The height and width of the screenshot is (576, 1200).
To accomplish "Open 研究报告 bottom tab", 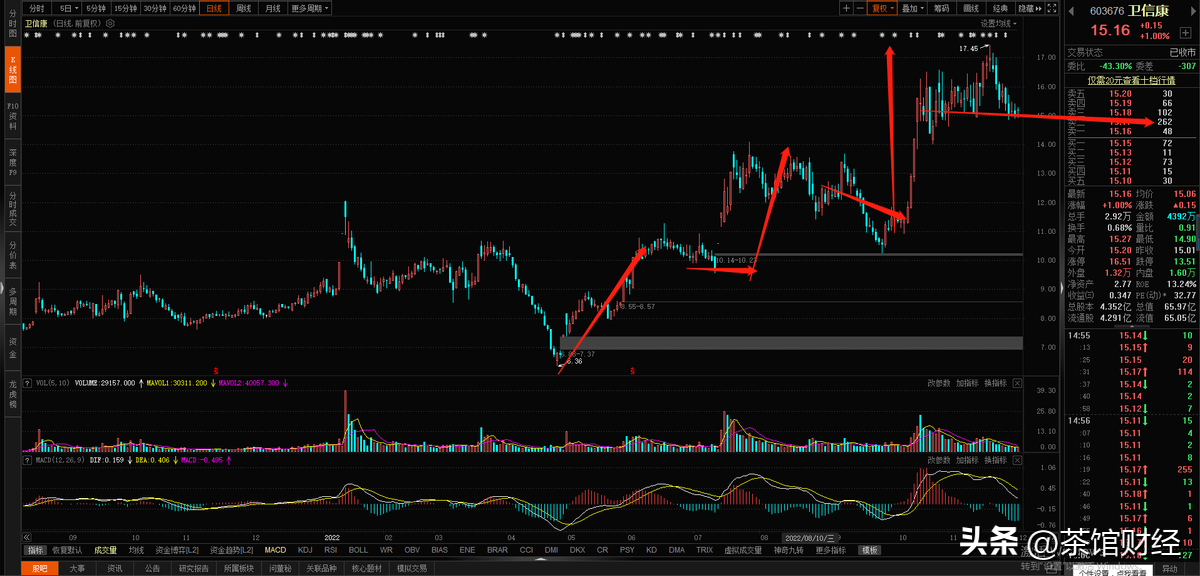I will (x=194, y=568).
